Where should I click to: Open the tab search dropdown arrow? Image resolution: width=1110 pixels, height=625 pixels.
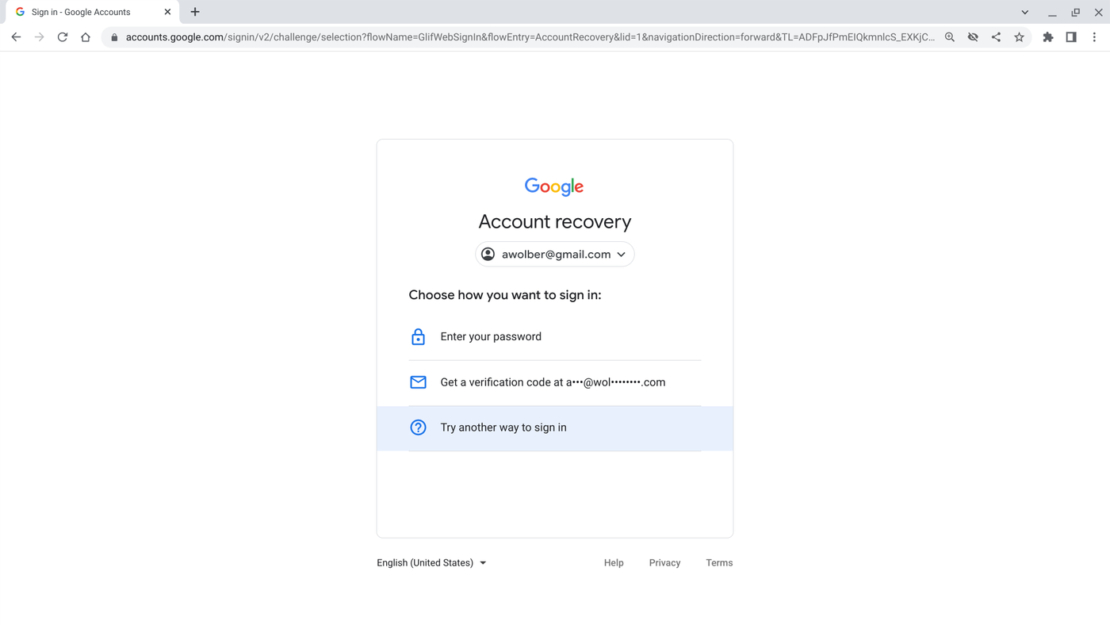point(1025,12)
